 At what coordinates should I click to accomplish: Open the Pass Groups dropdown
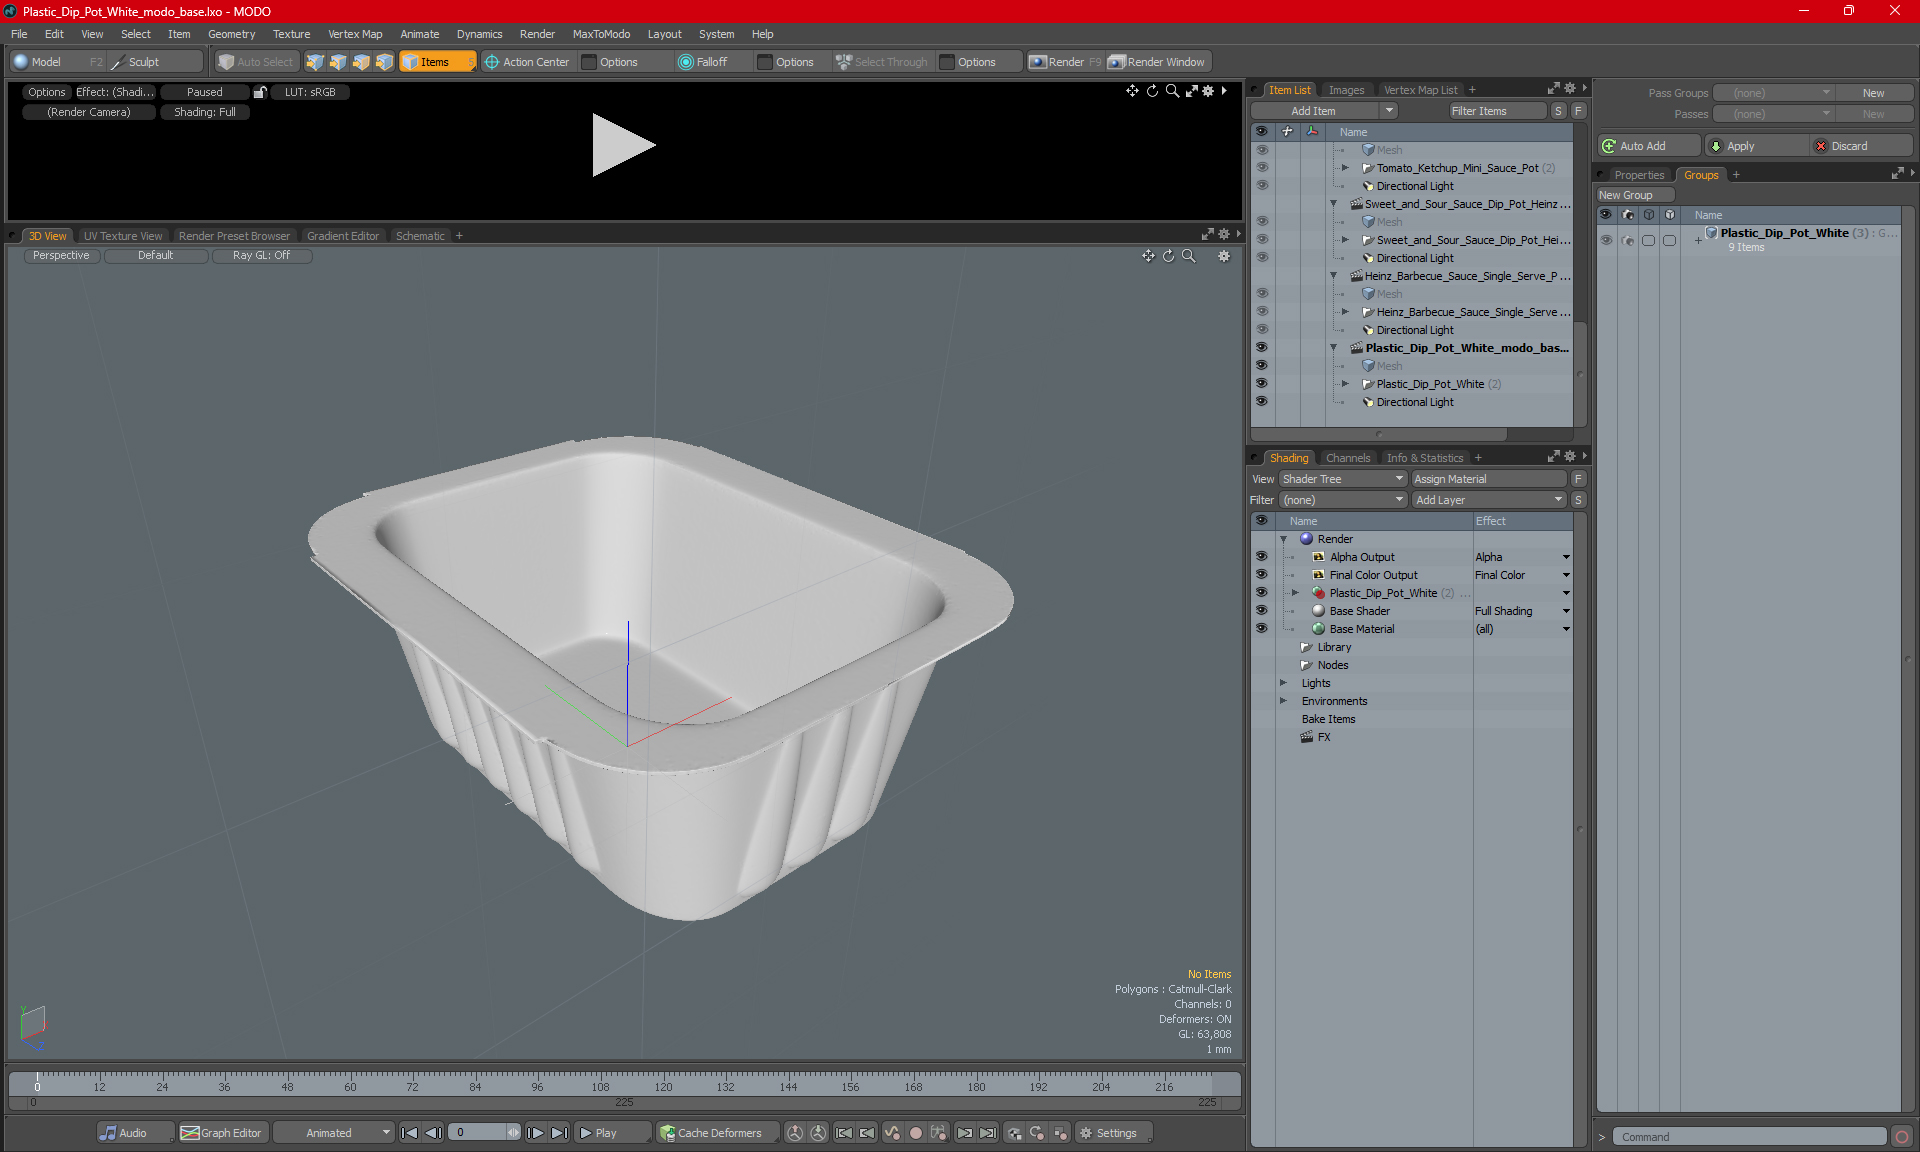click(x=1773, y=93)
